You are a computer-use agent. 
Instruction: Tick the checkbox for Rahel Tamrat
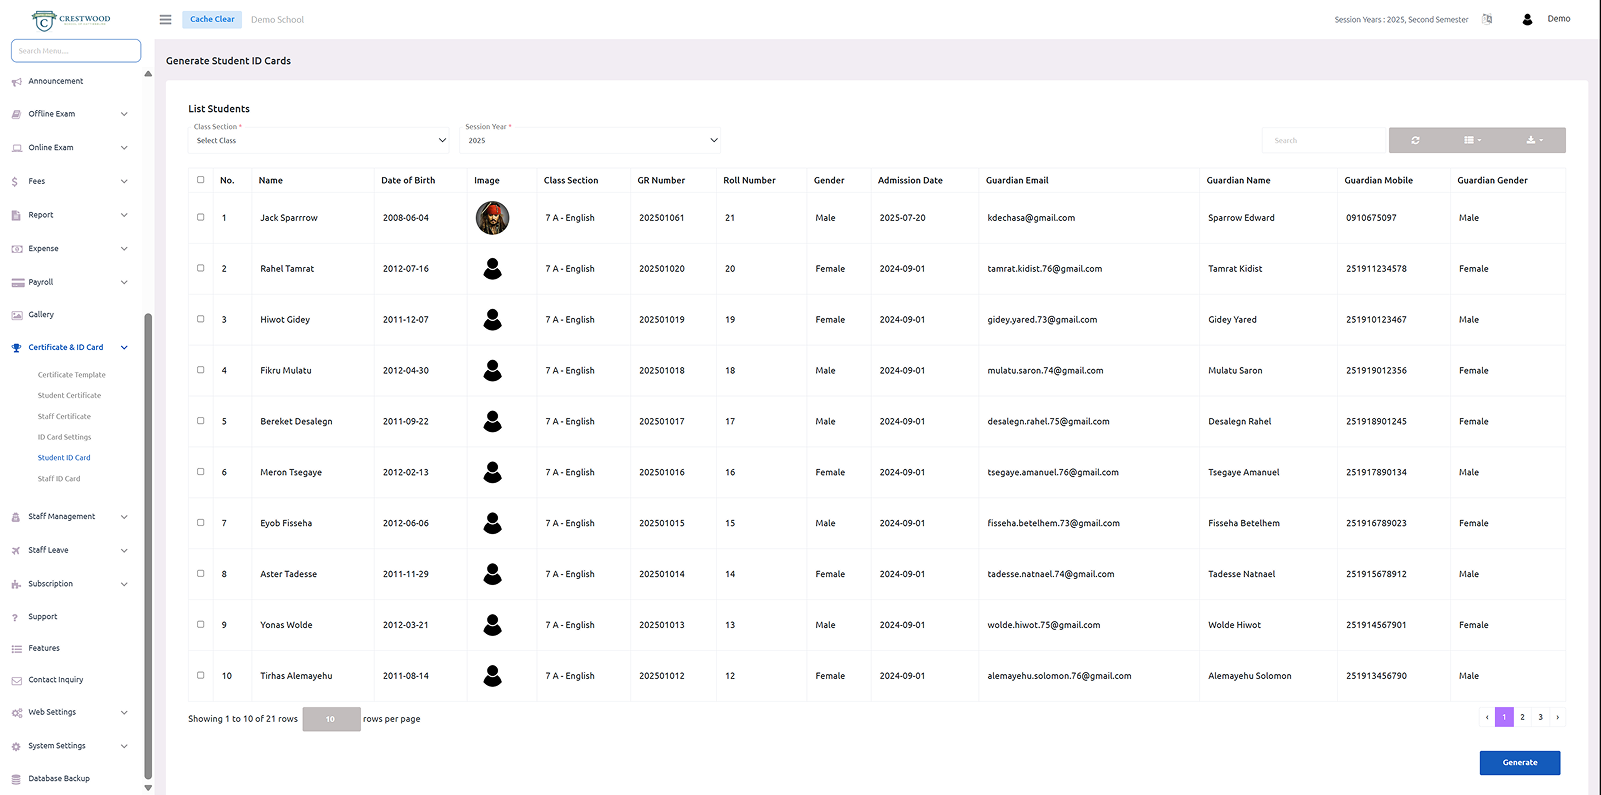click(201, 268)
